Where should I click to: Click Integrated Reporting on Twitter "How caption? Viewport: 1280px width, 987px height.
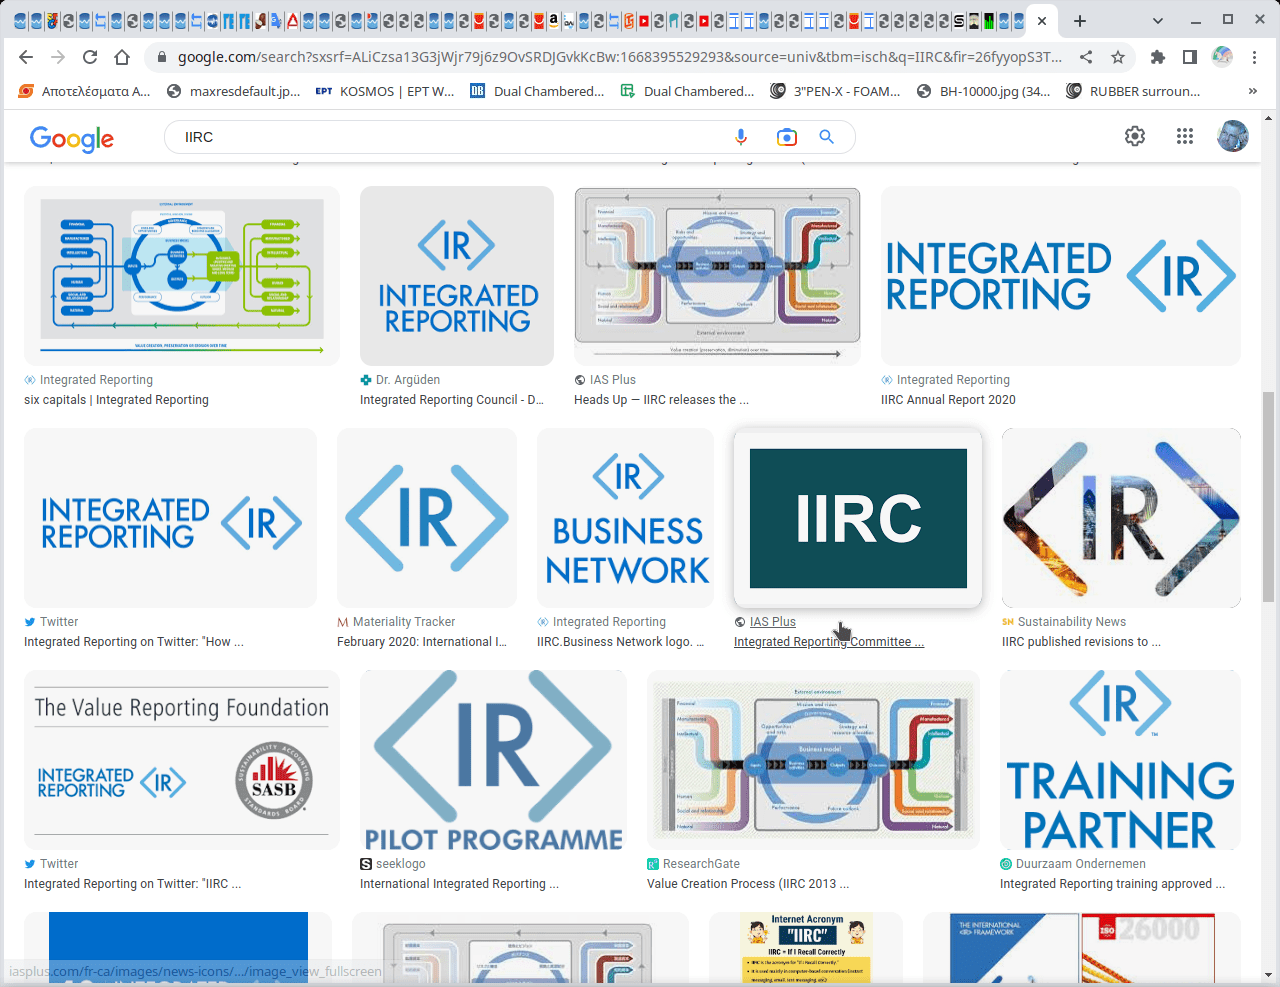[134, 642]
